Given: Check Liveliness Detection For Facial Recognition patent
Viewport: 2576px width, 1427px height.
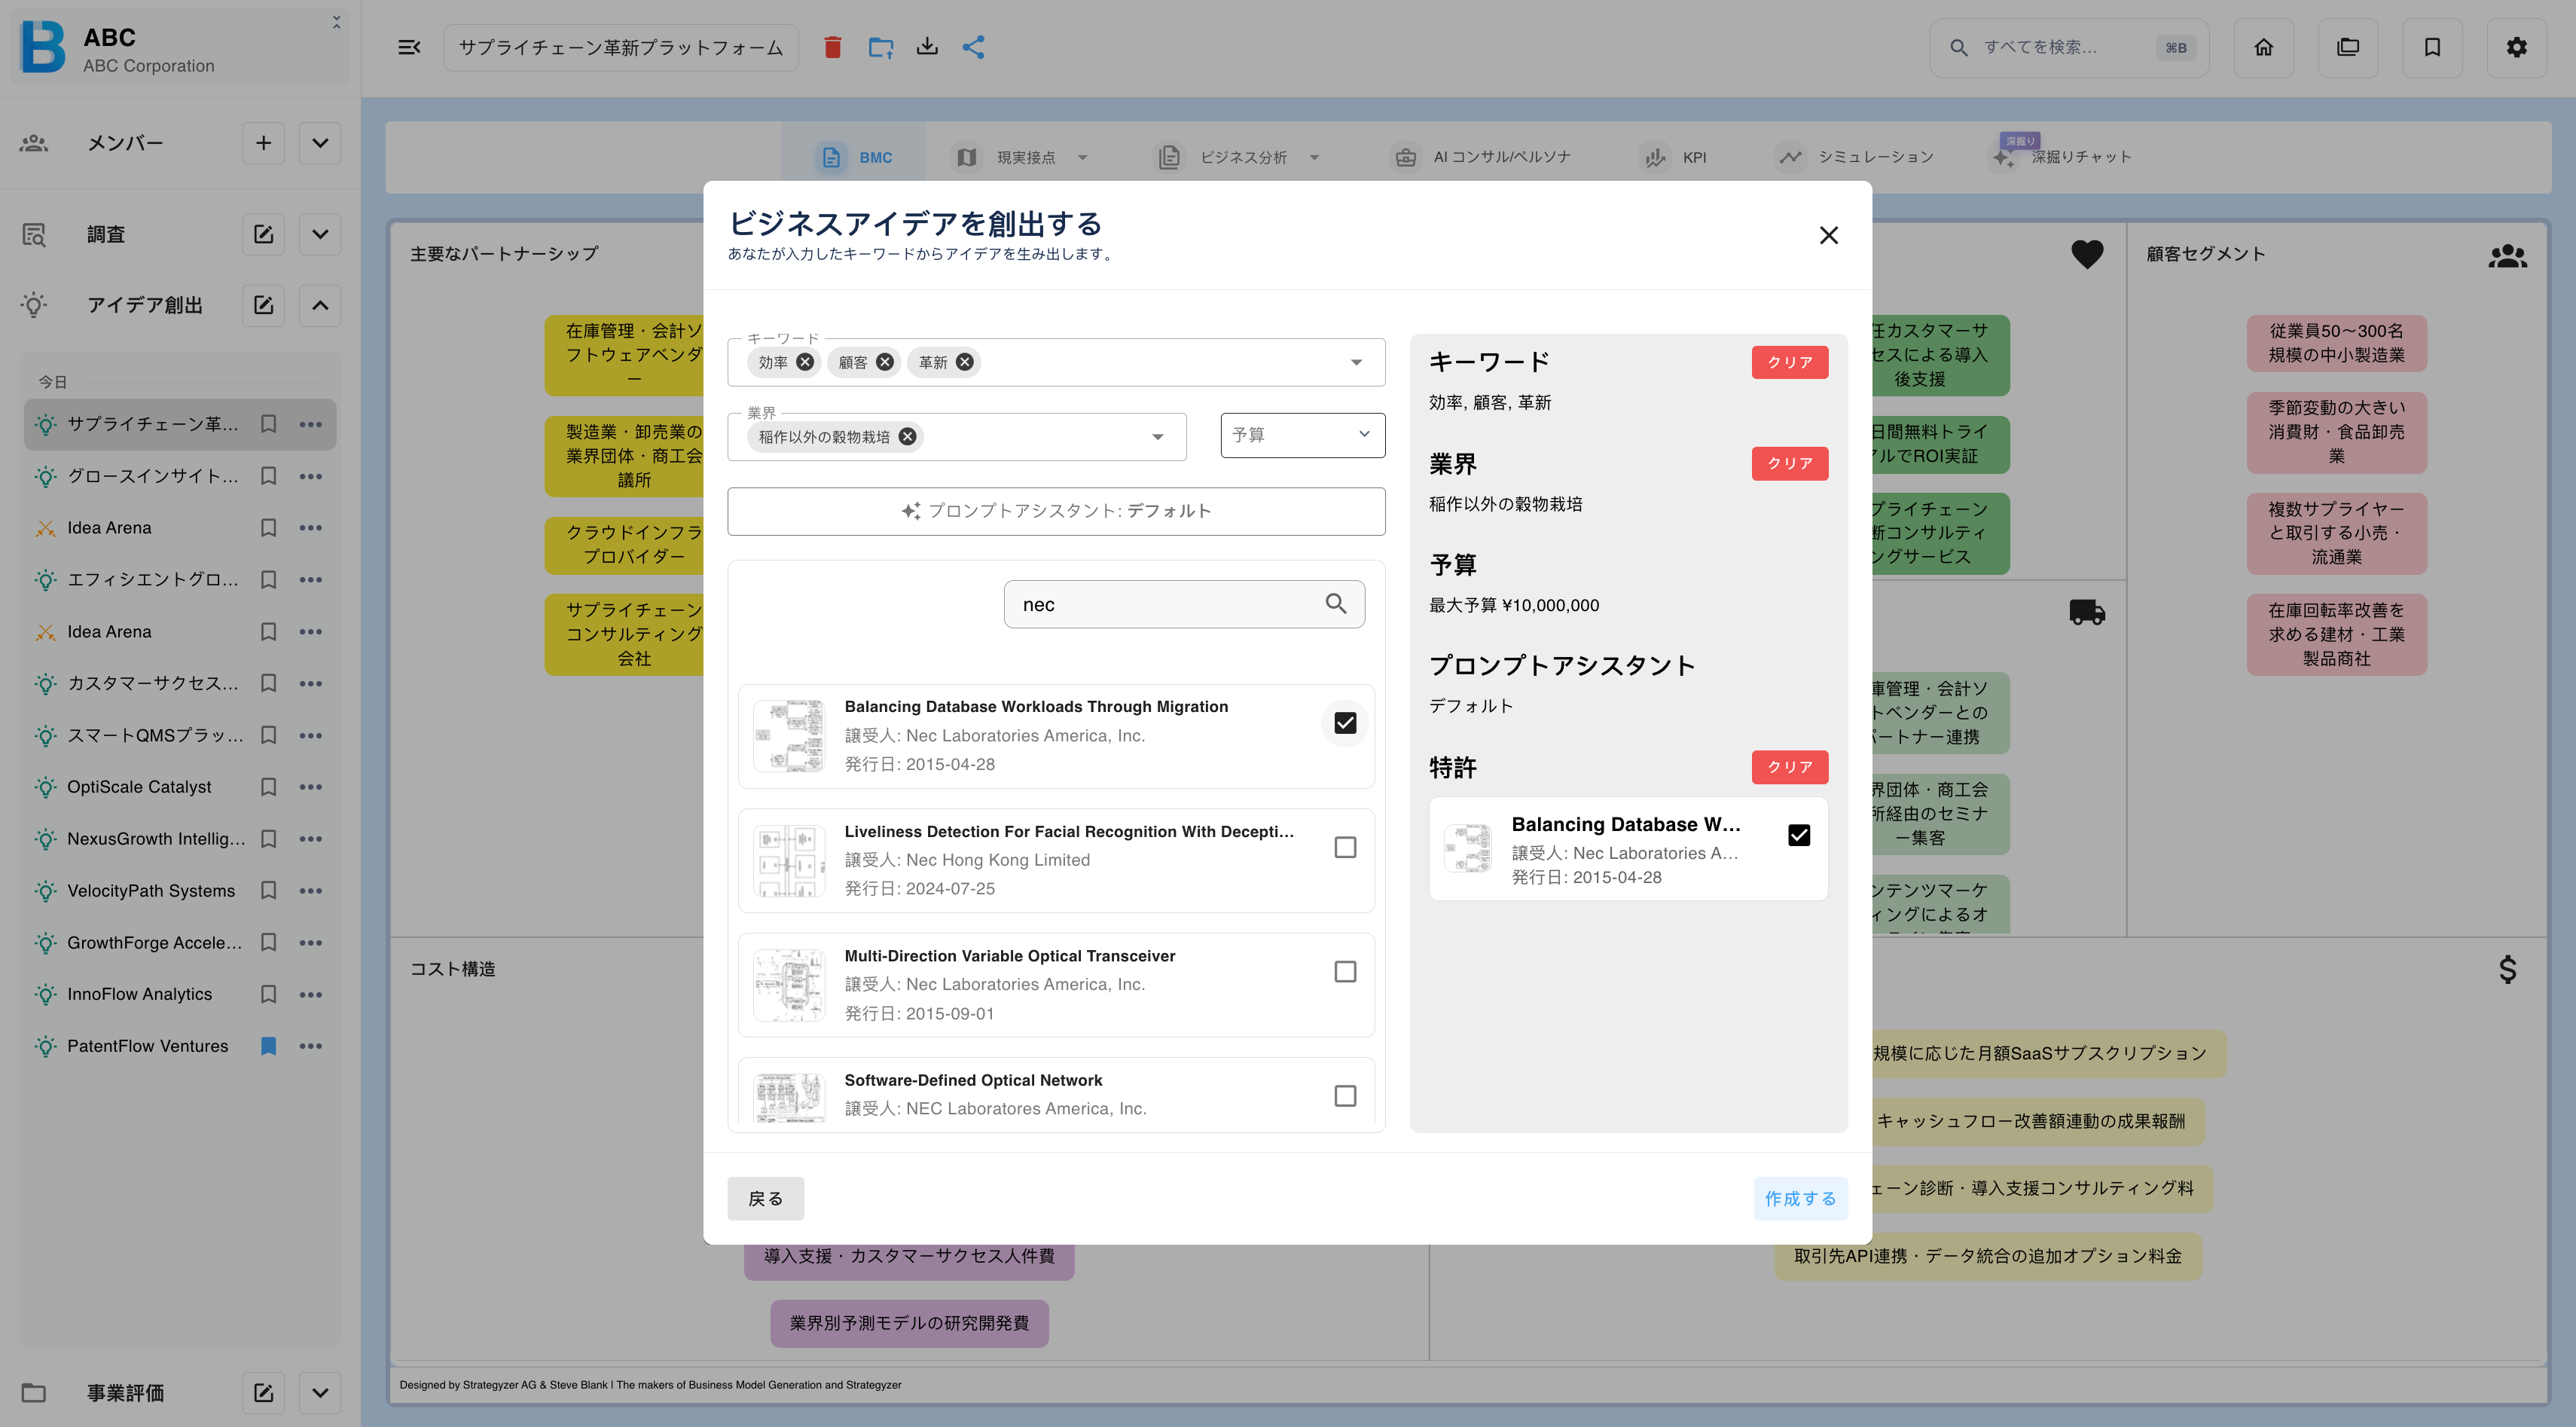Looking at the screenshot, I should pos(1345,847).
